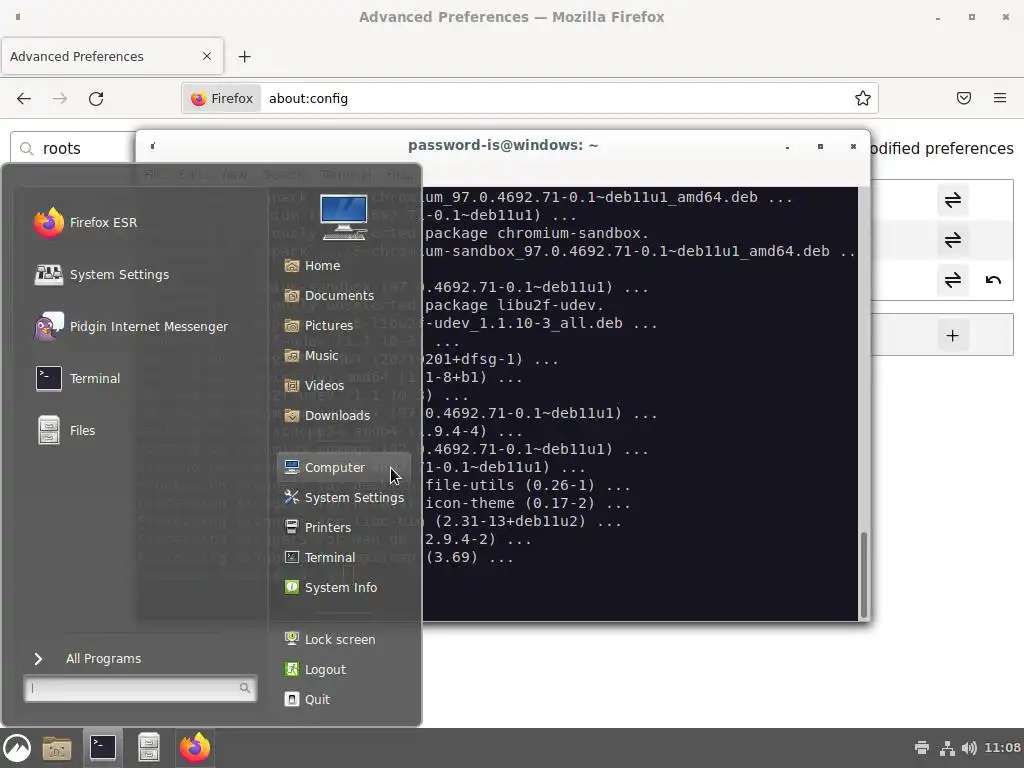Go back in Firefox

click(24, 99)
